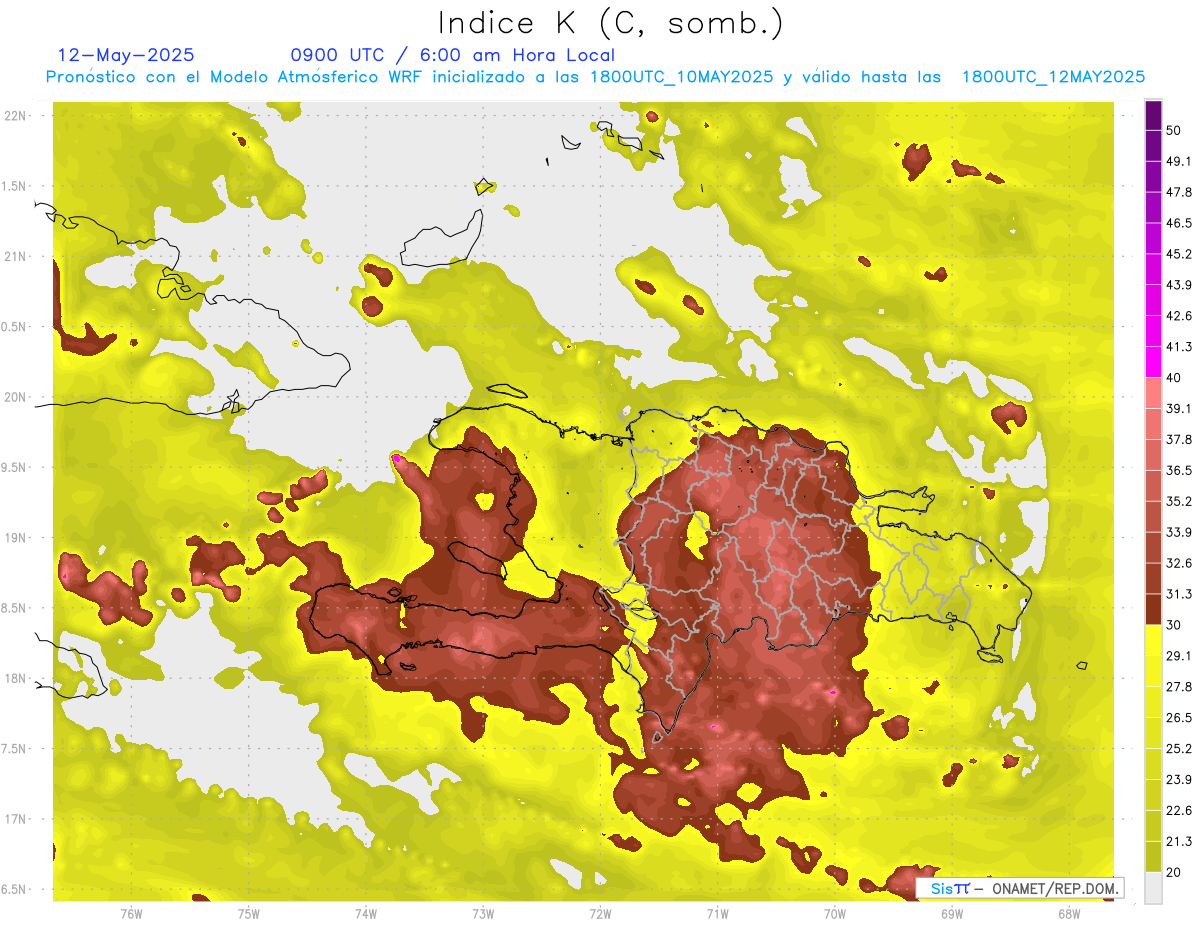Click the "20N" latitude label
The height and width of the screenshot is (927, 1200).
point(14,397)
